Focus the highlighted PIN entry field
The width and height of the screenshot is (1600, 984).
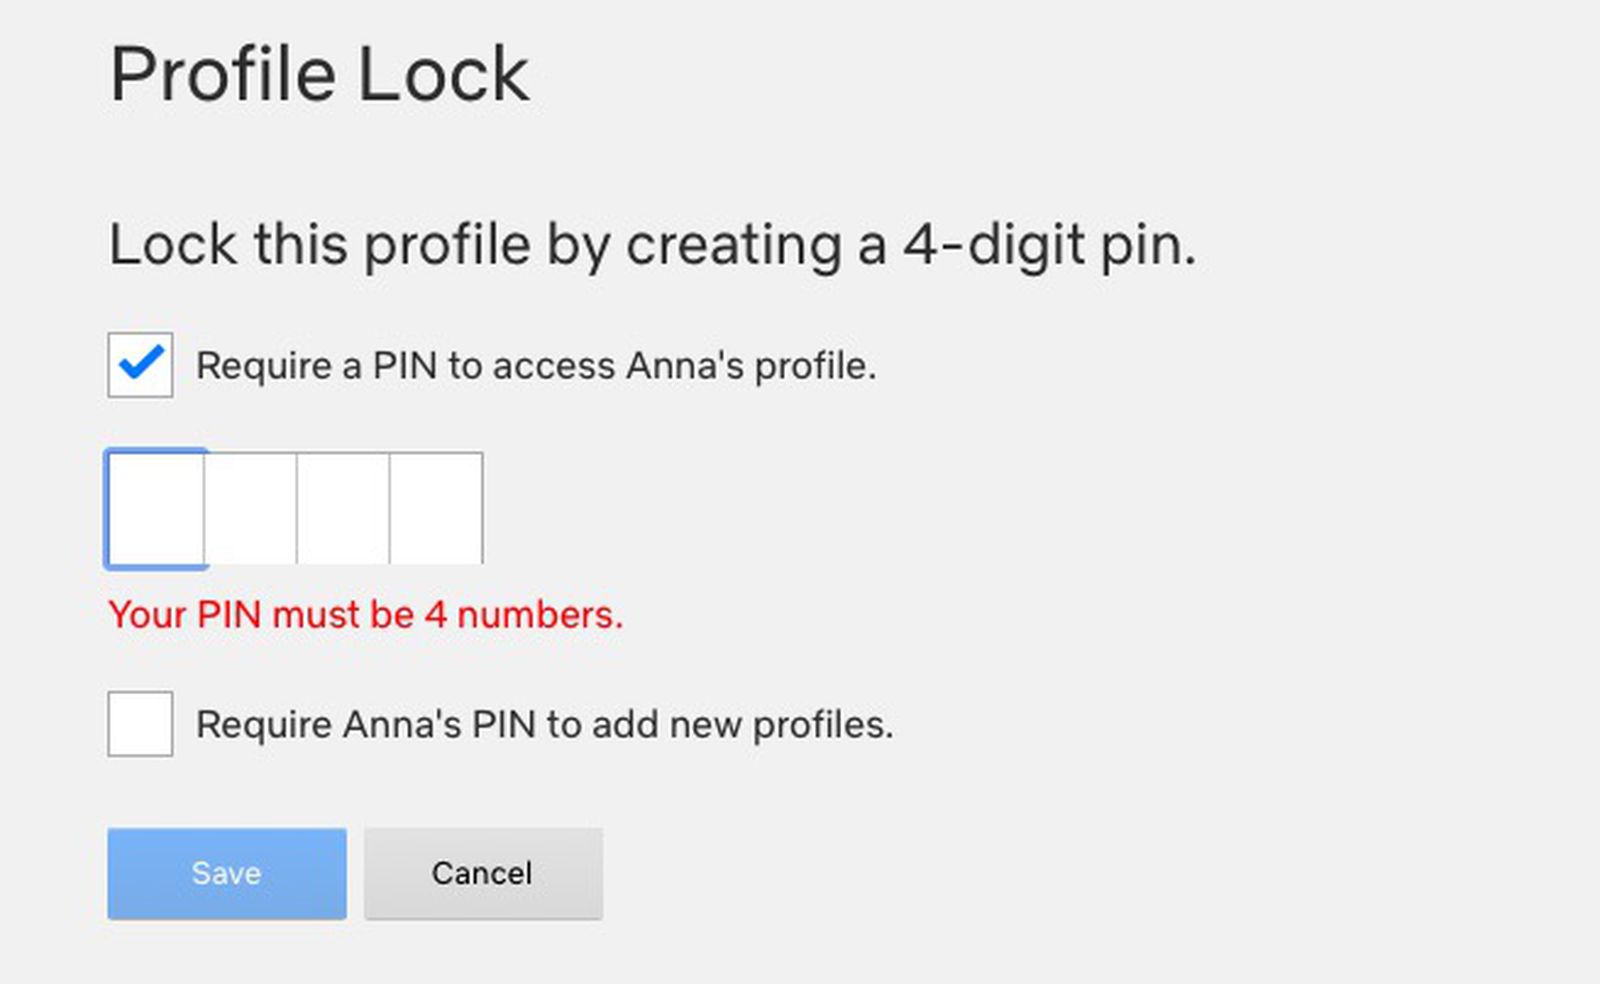coord(155,508)
